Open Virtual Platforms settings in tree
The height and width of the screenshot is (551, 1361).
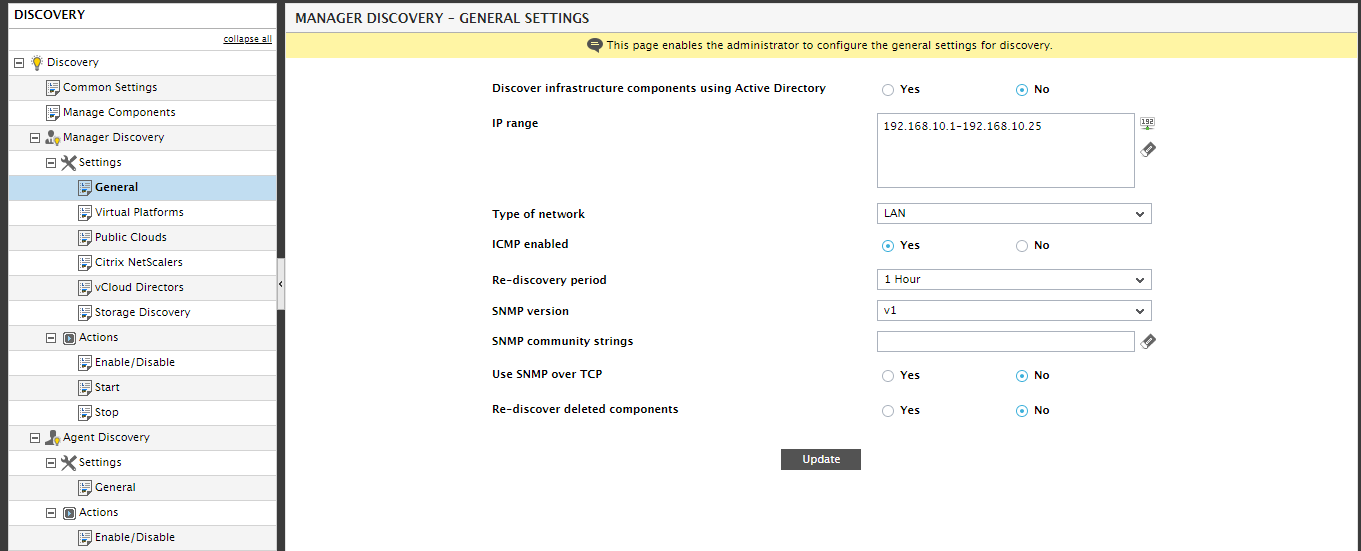point(139,212)
